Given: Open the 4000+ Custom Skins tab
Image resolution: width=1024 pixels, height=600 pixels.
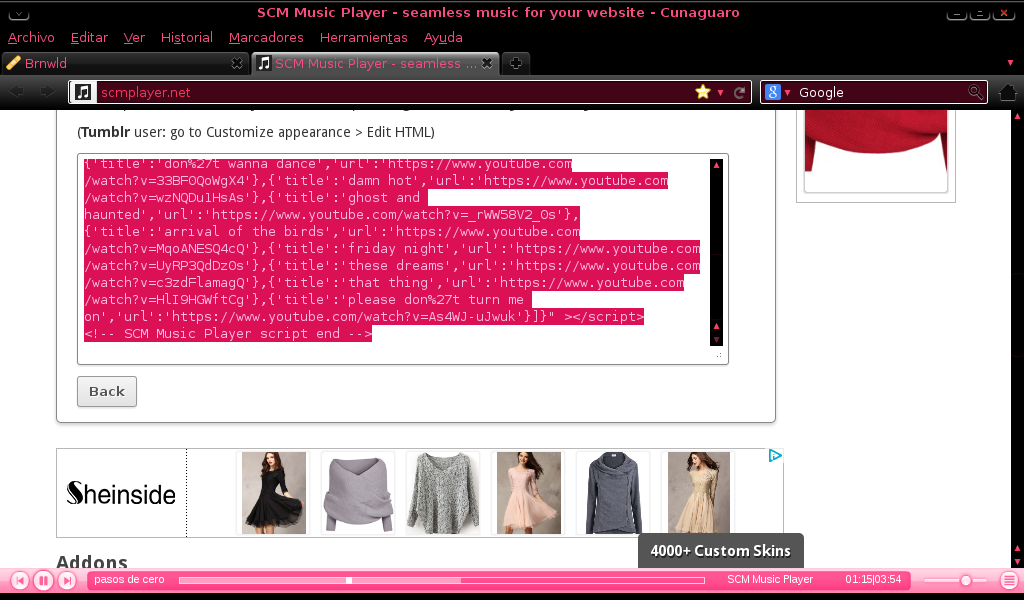Looking at the screenshot, I should 720,550.
